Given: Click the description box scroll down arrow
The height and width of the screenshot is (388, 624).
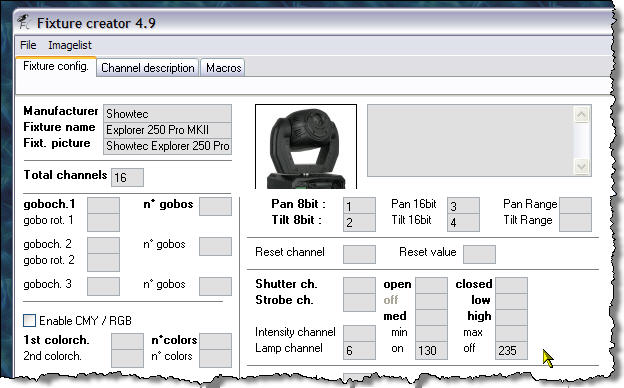Looking at the screenshot, I should coord(581,166).
